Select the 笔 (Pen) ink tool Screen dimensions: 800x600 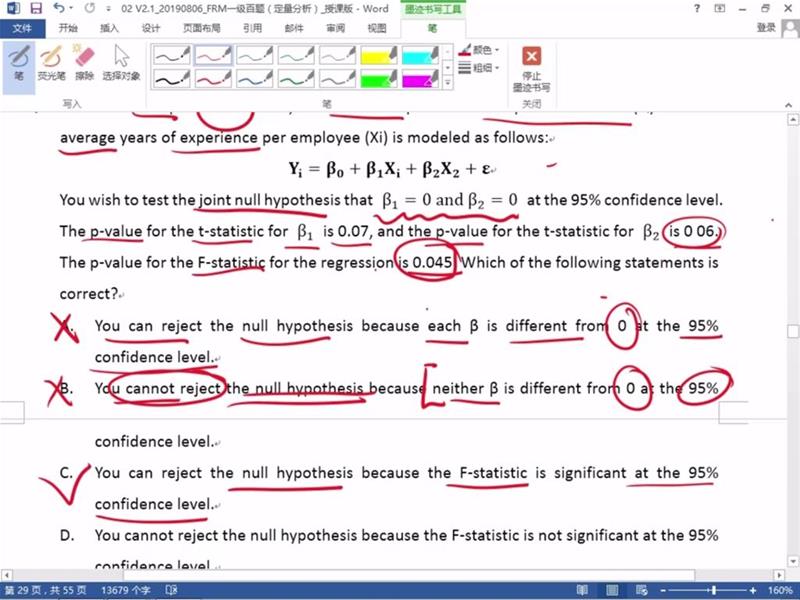(19, 64)
